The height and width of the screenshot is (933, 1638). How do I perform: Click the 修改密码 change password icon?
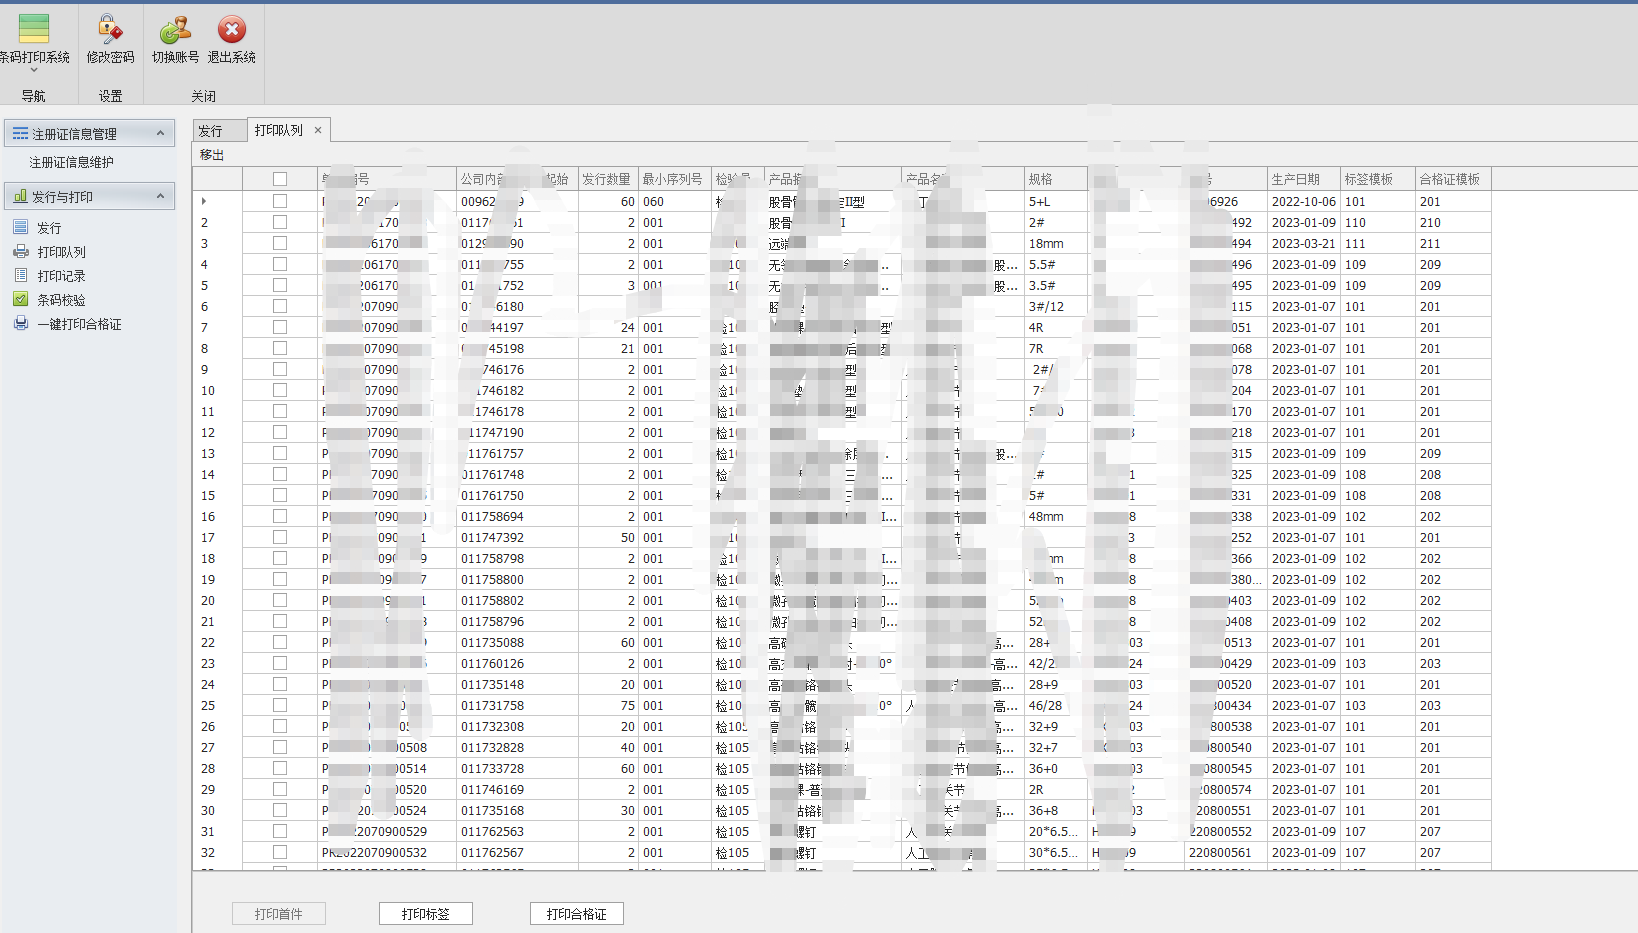[x=110, y=29]
